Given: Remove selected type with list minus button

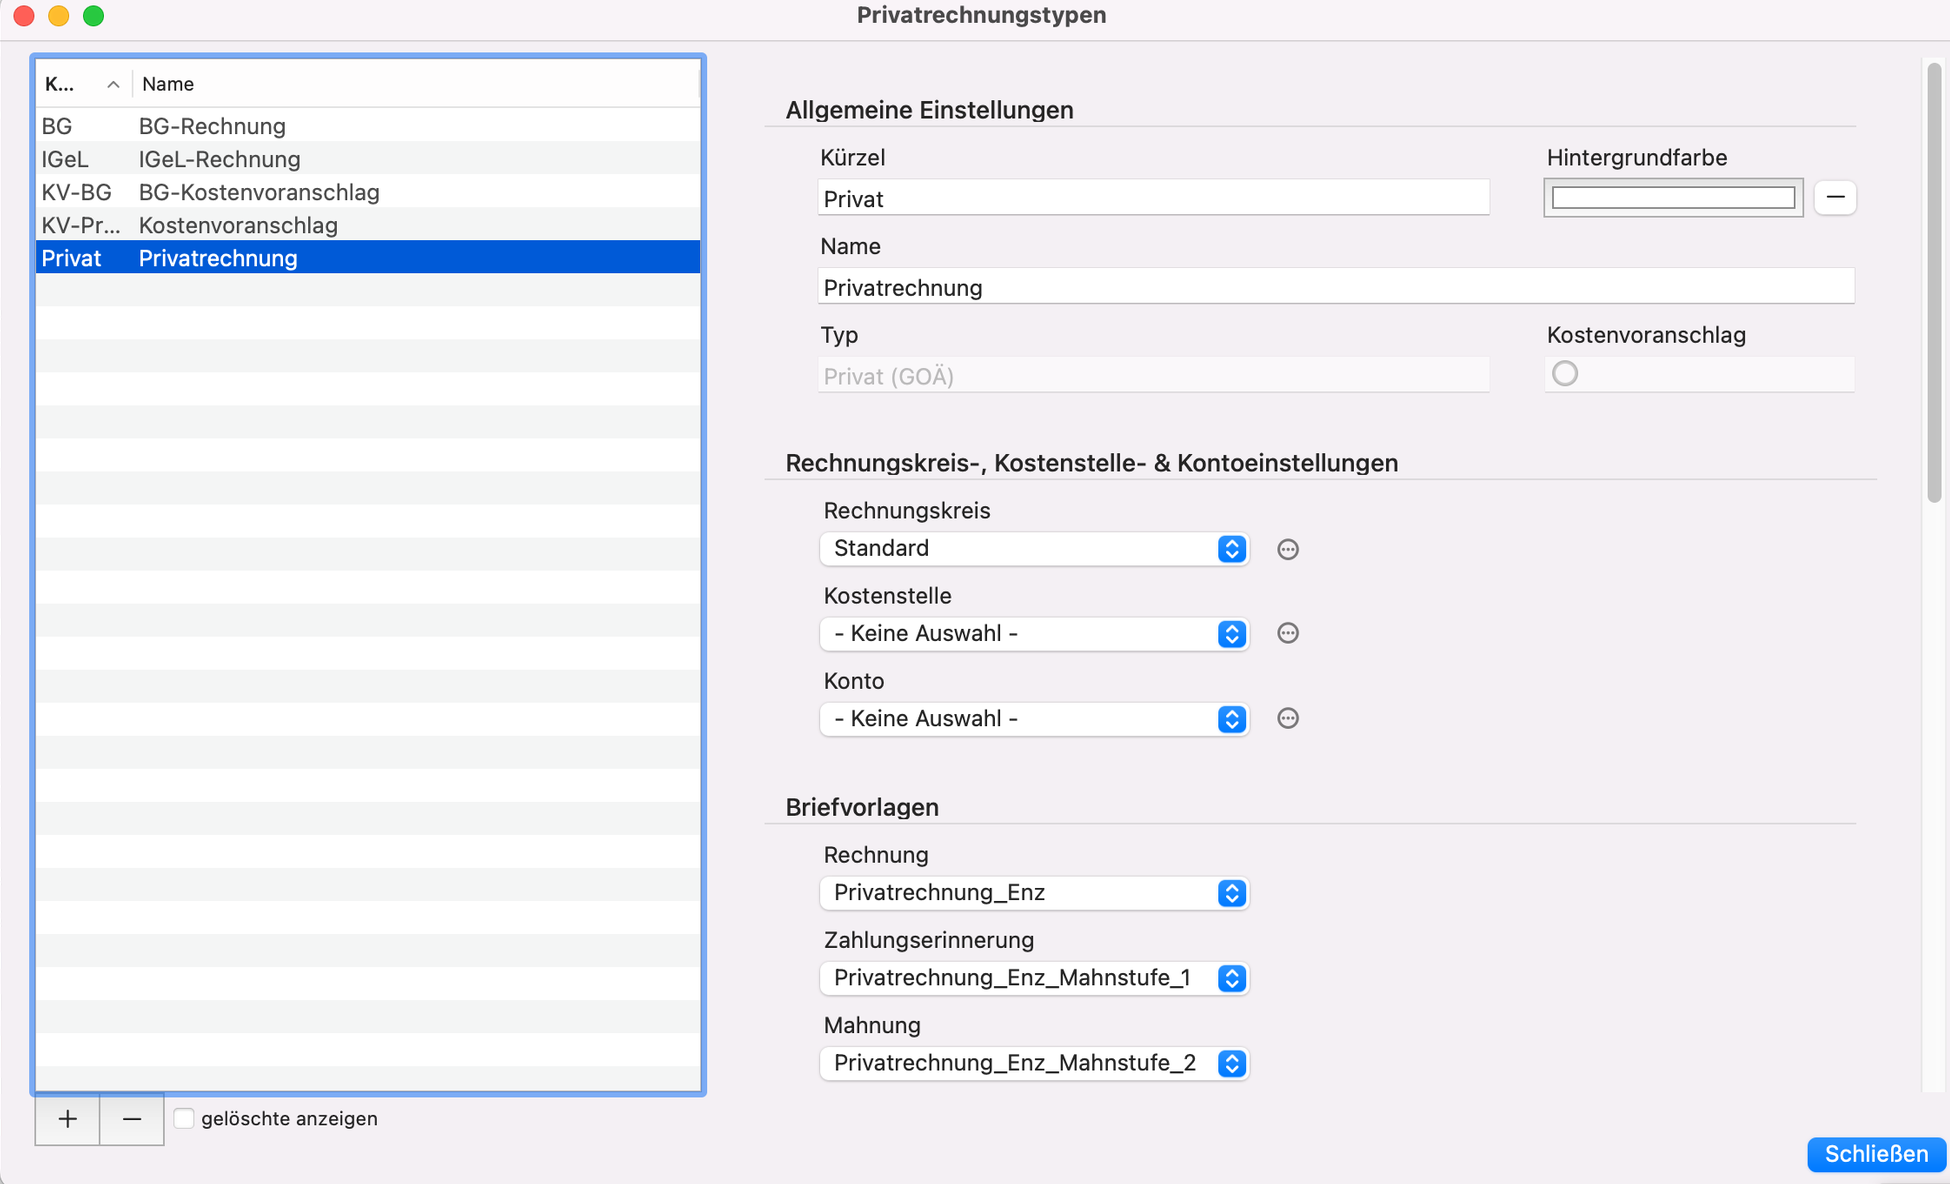Looking at the screenshot, I should coord(132,1119).
